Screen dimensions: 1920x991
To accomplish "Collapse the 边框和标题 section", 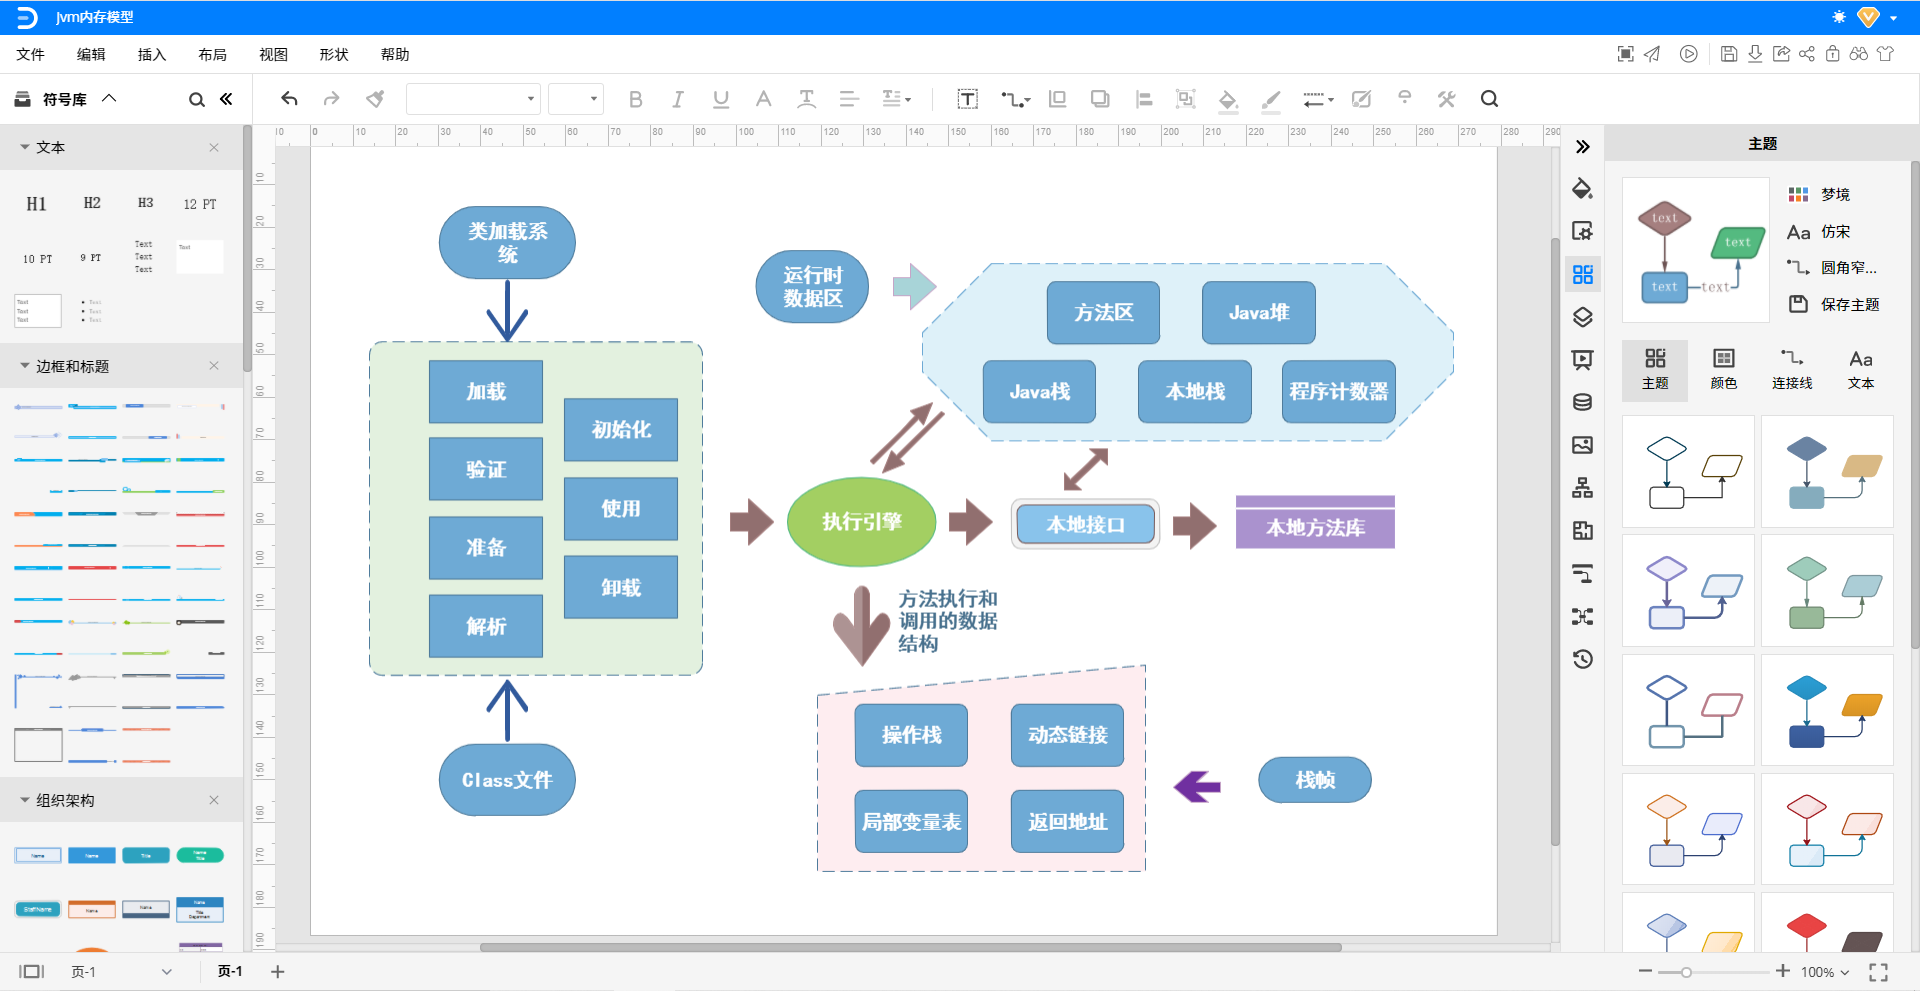I will pos(25,366).
